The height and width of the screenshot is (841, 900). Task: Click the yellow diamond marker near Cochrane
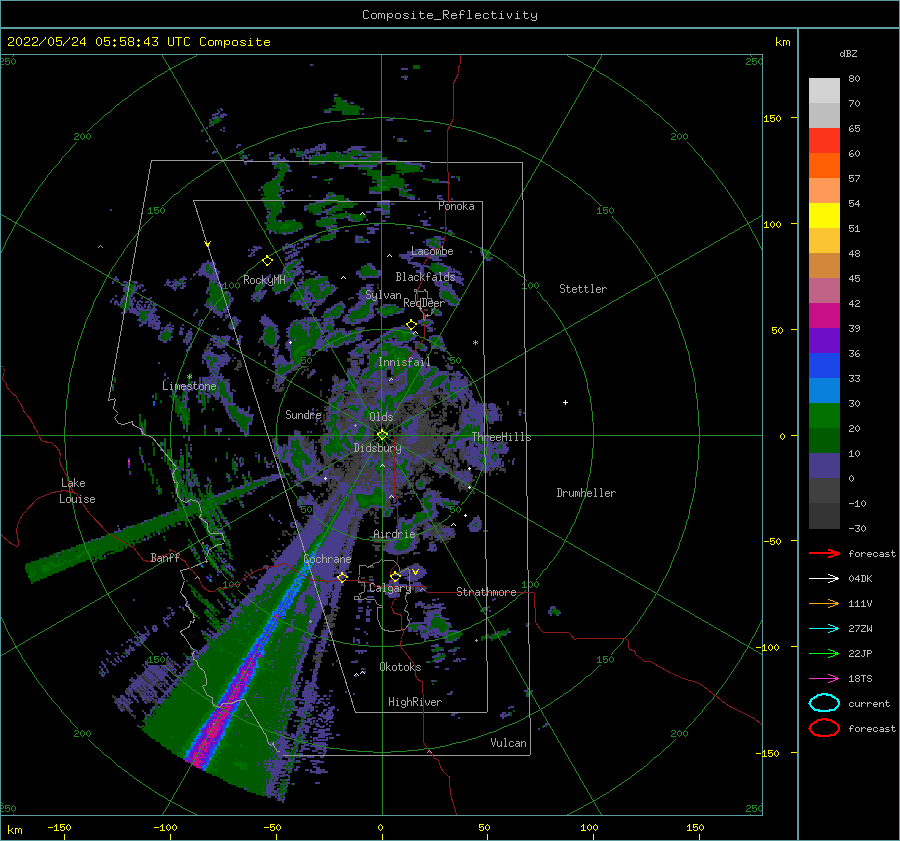tap(342, 577)
